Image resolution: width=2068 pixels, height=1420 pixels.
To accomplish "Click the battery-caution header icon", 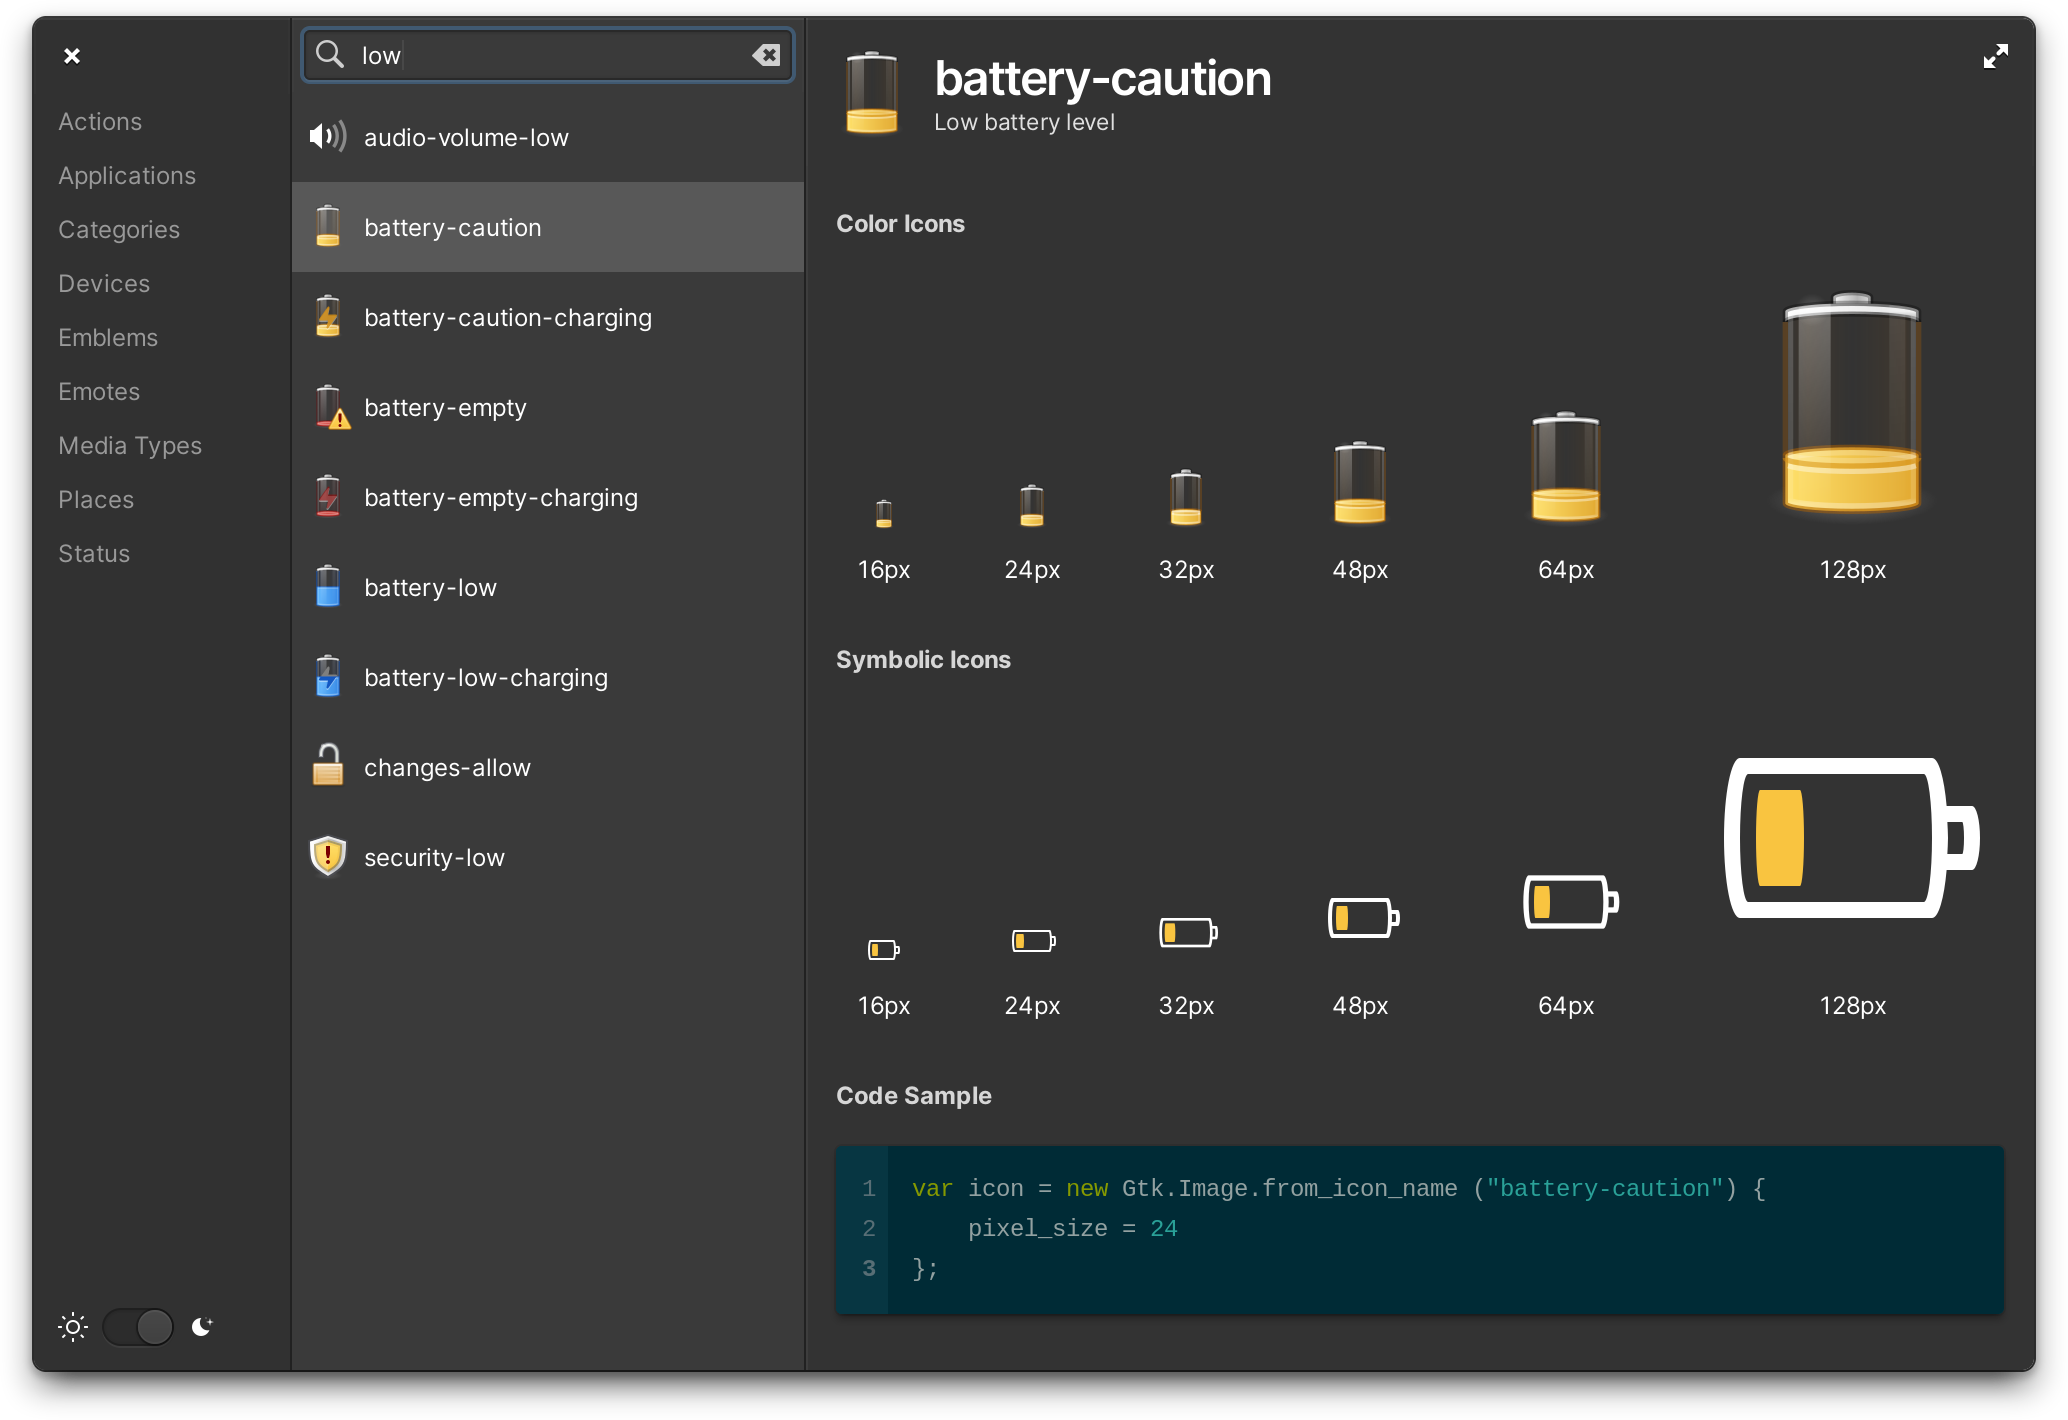I will 872,93.
